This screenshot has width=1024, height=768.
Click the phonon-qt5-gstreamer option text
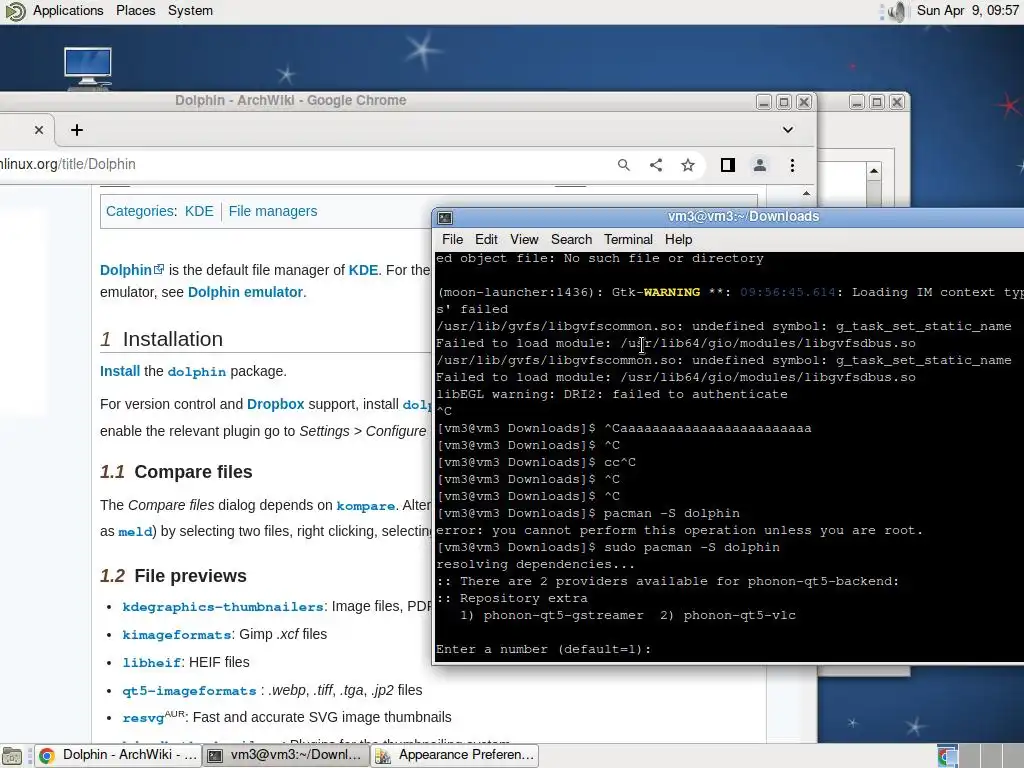pos(563,615)
